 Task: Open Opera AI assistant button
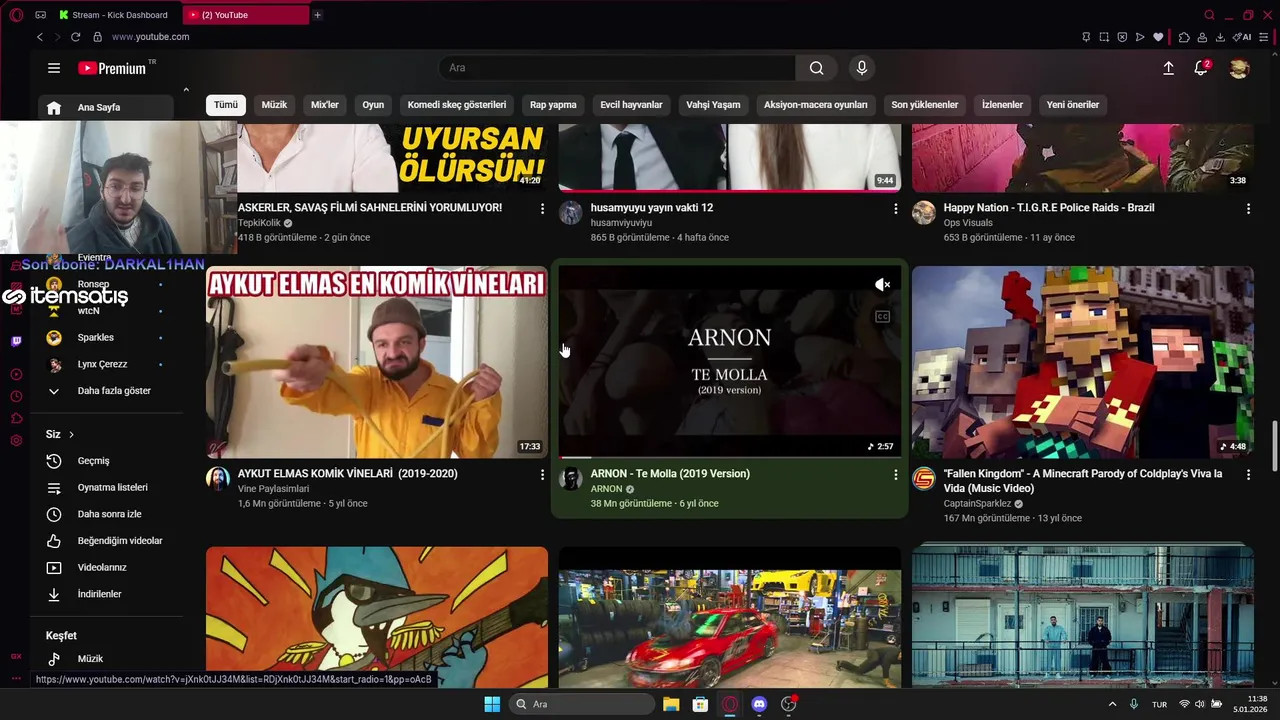pos(1242,37)
